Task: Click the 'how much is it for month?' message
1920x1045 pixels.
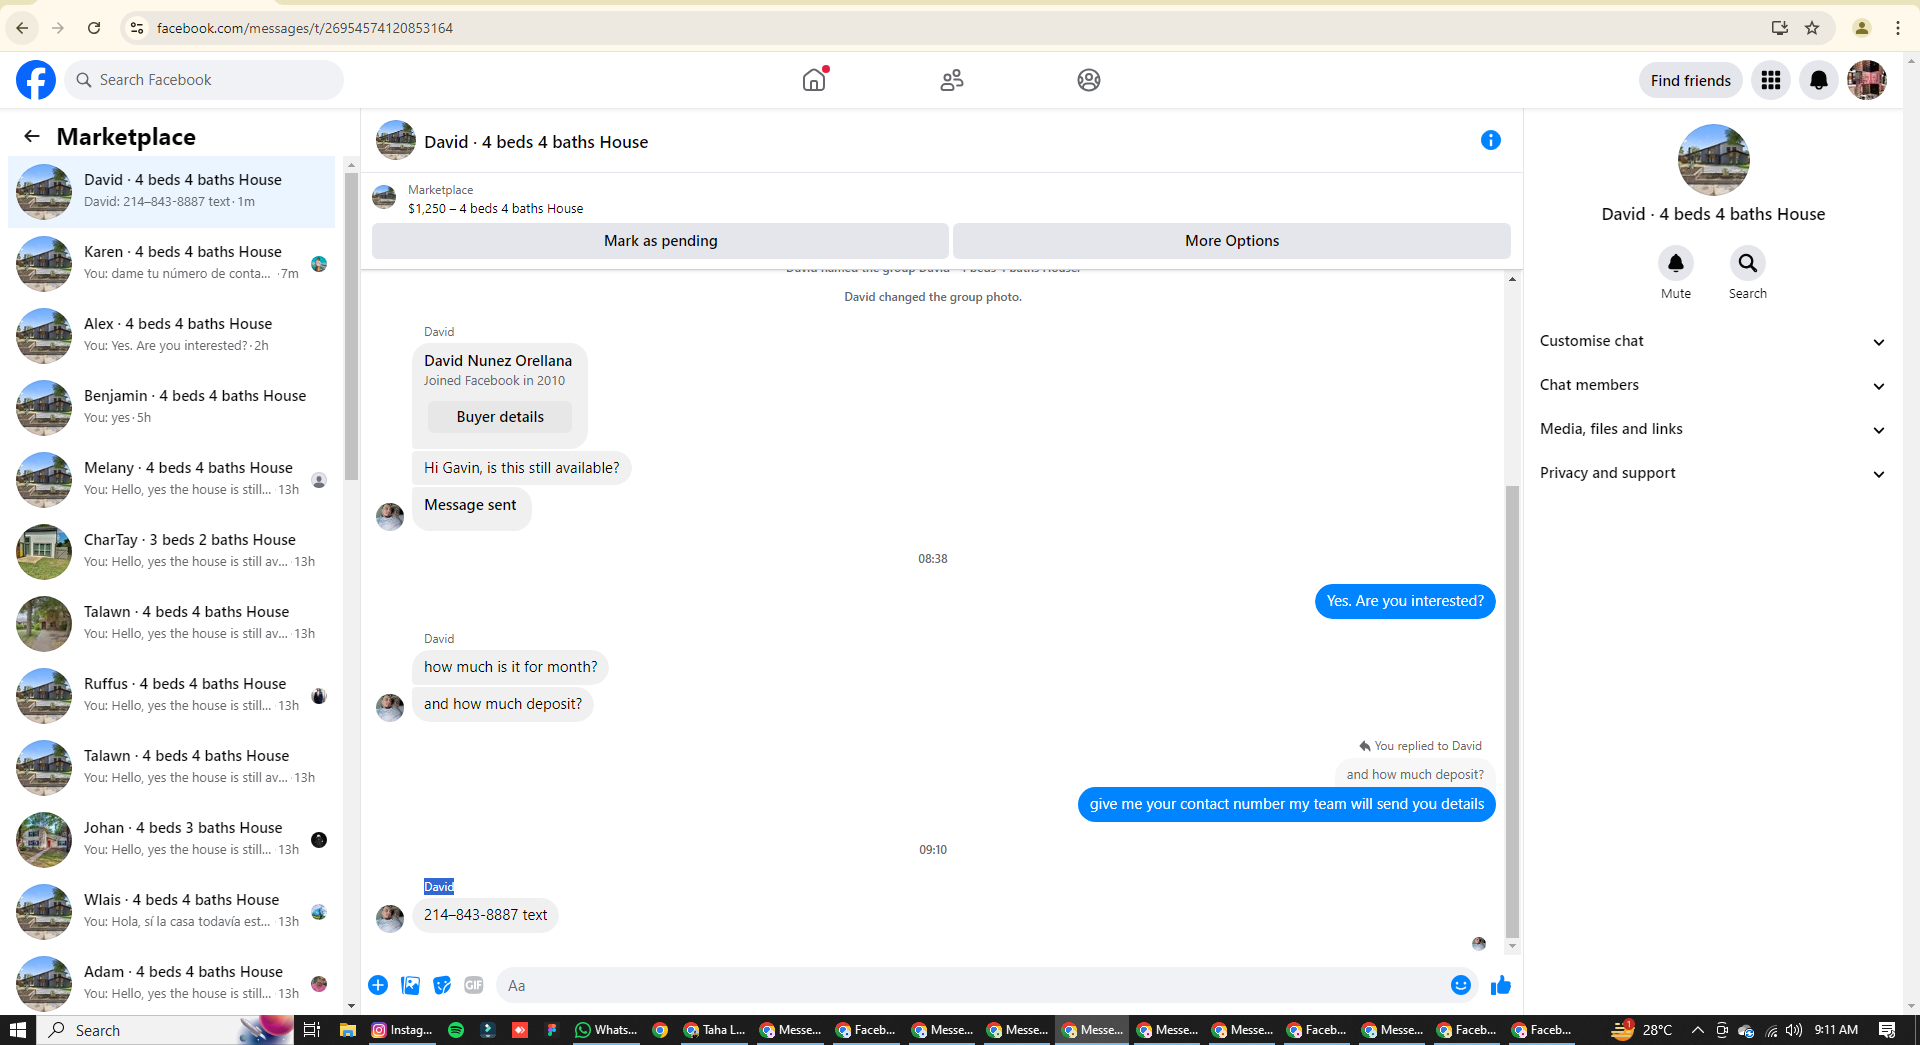Action: pos(510,667)
